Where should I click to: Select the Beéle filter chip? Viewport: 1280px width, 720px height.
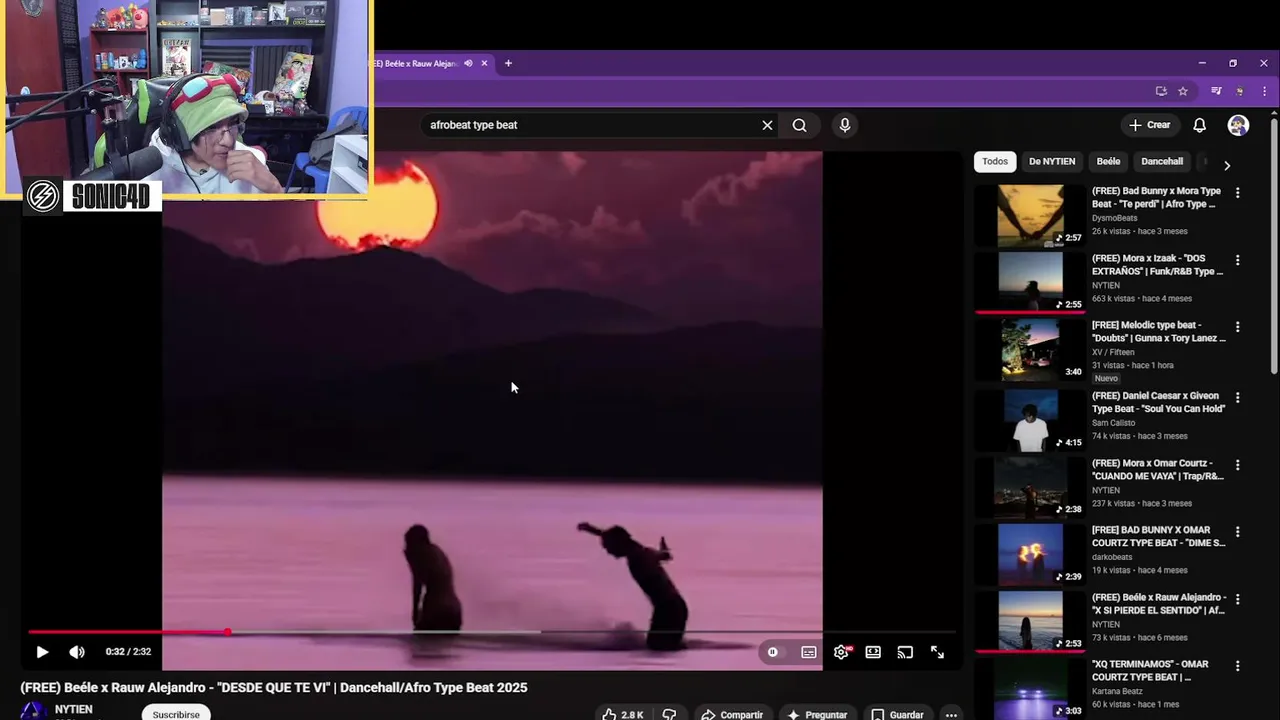coord(1108,161)
